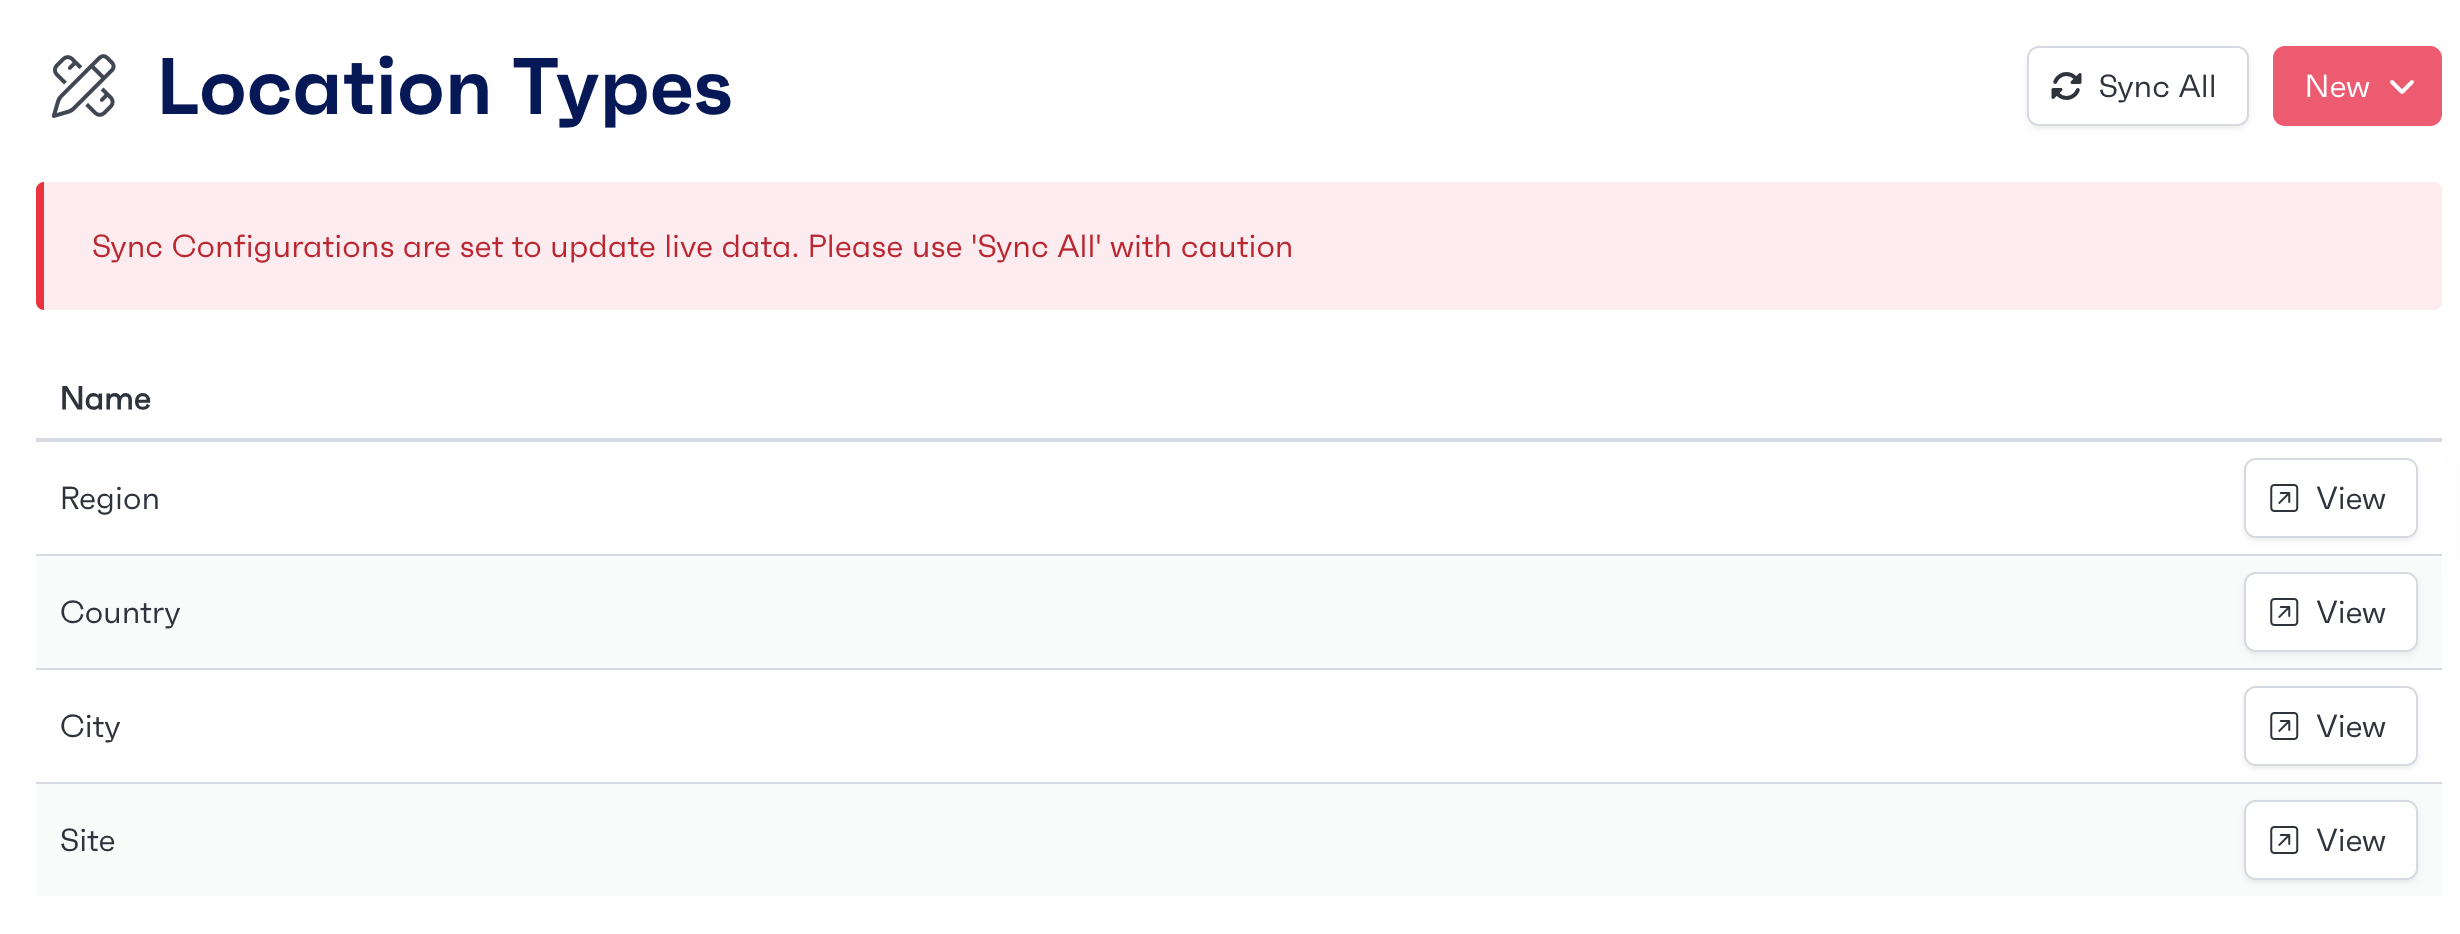
Task: Click the open-link icon in the Site row
Action: [x=2284, y=840]
